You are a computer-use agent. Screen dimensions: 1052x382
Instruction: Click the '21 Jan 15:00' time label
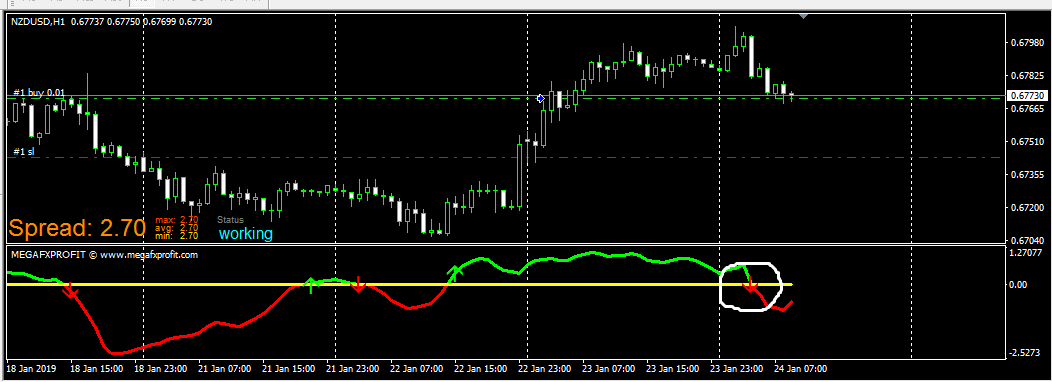coord(289,369)
